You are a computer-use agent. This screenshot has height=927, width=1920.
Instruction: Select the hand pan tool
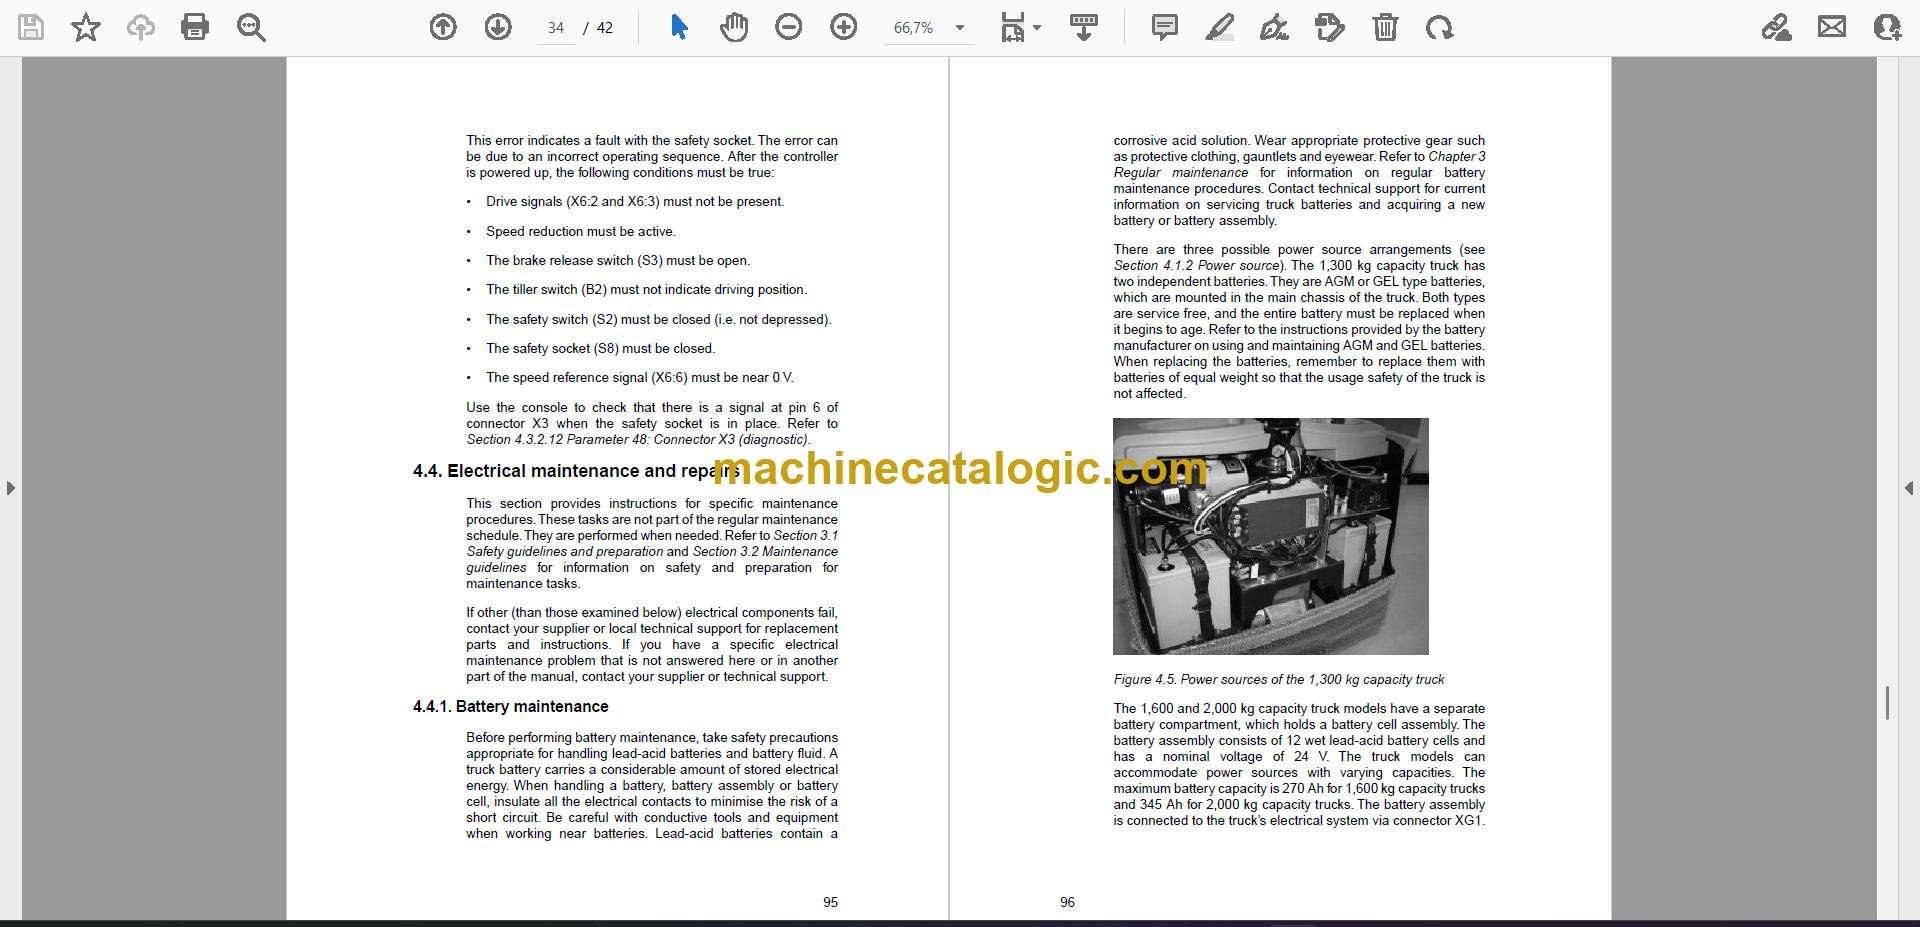pos(734,27)
